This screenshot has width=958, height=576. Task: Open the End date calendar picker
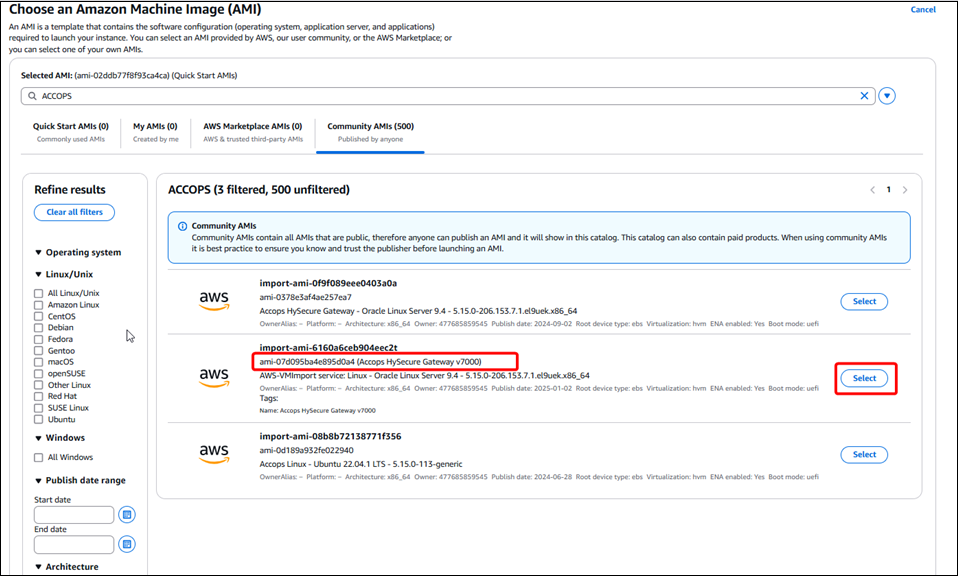click(x=127, y=545)
